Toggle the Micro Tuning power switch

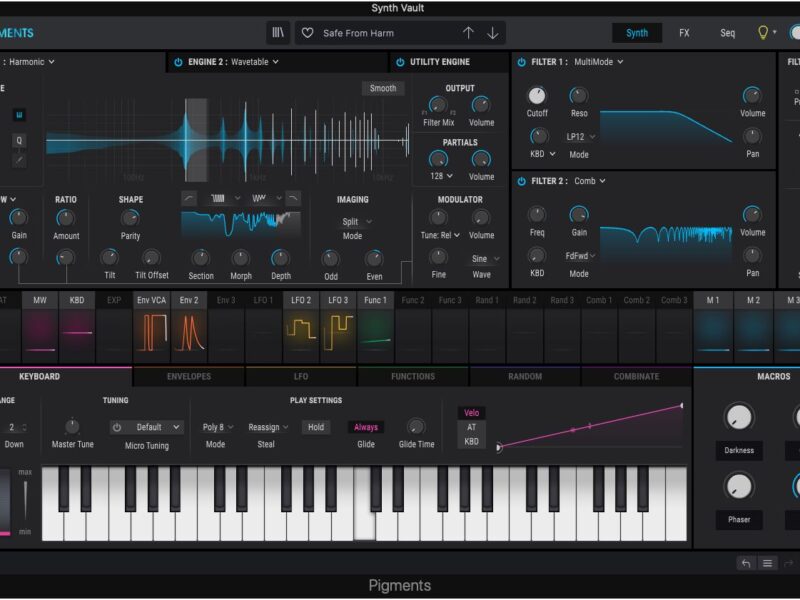(x=117, y=427)
